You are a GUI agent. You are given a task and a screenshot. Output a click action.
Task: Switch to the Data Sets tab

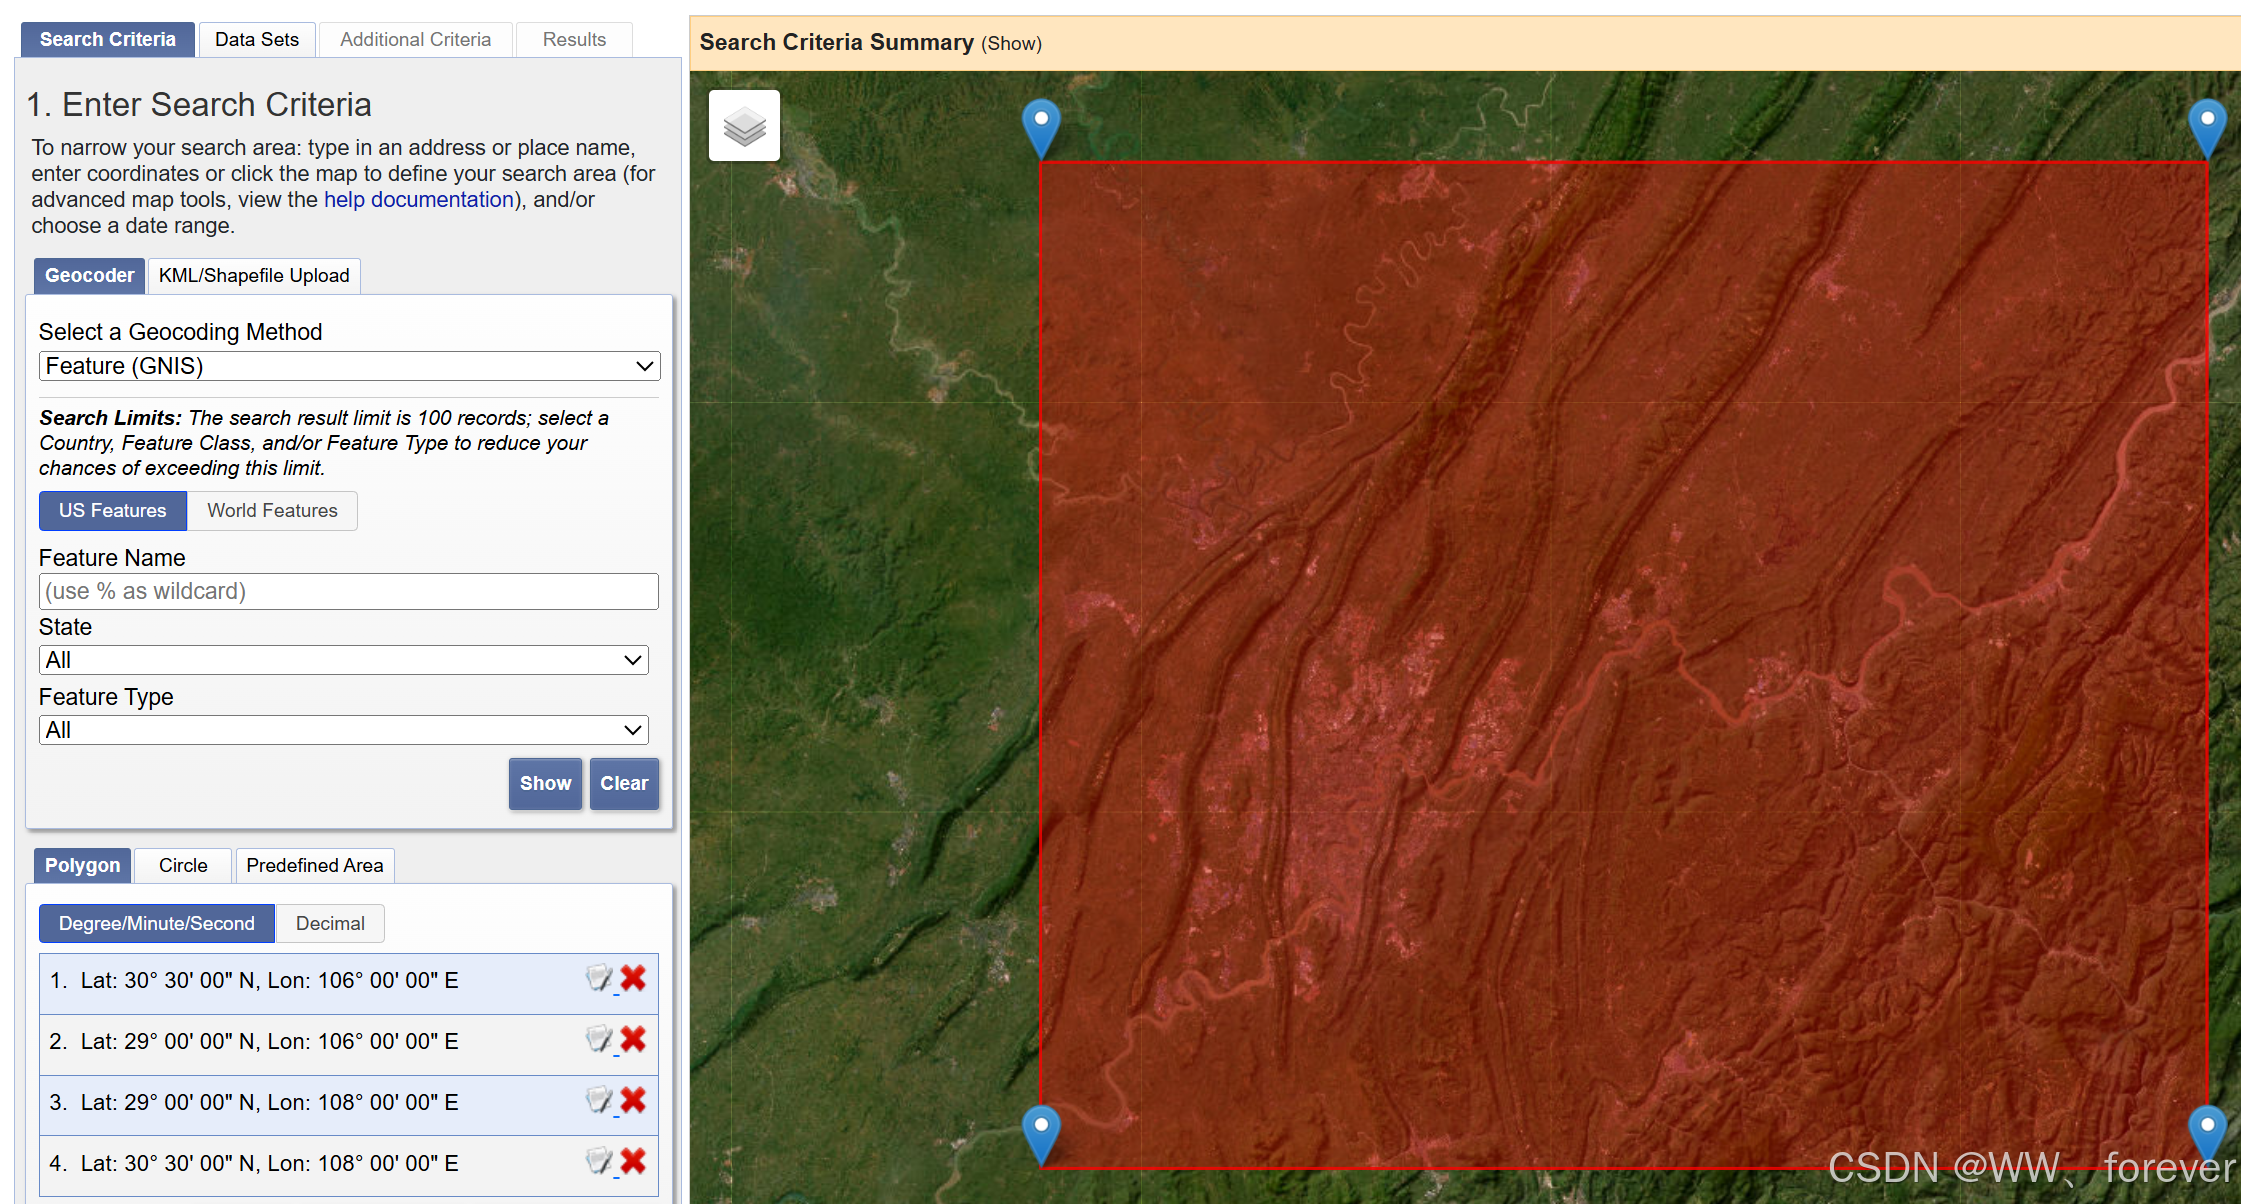(257, 40)
